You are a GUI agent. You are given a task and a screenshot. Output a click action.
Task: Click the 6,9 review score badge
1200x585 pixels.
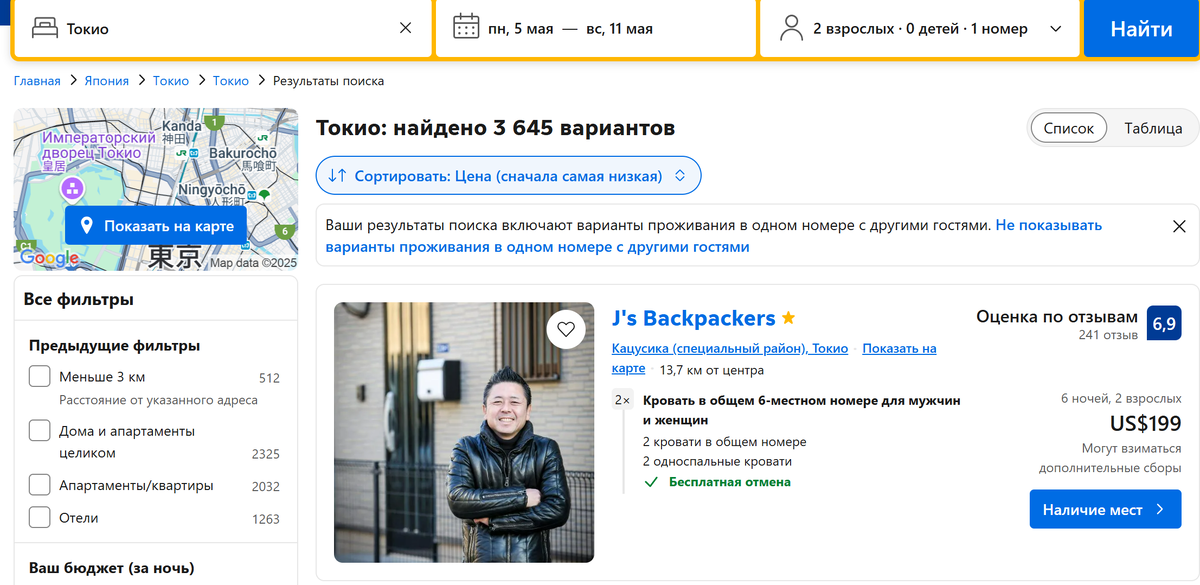(1164, 323)
